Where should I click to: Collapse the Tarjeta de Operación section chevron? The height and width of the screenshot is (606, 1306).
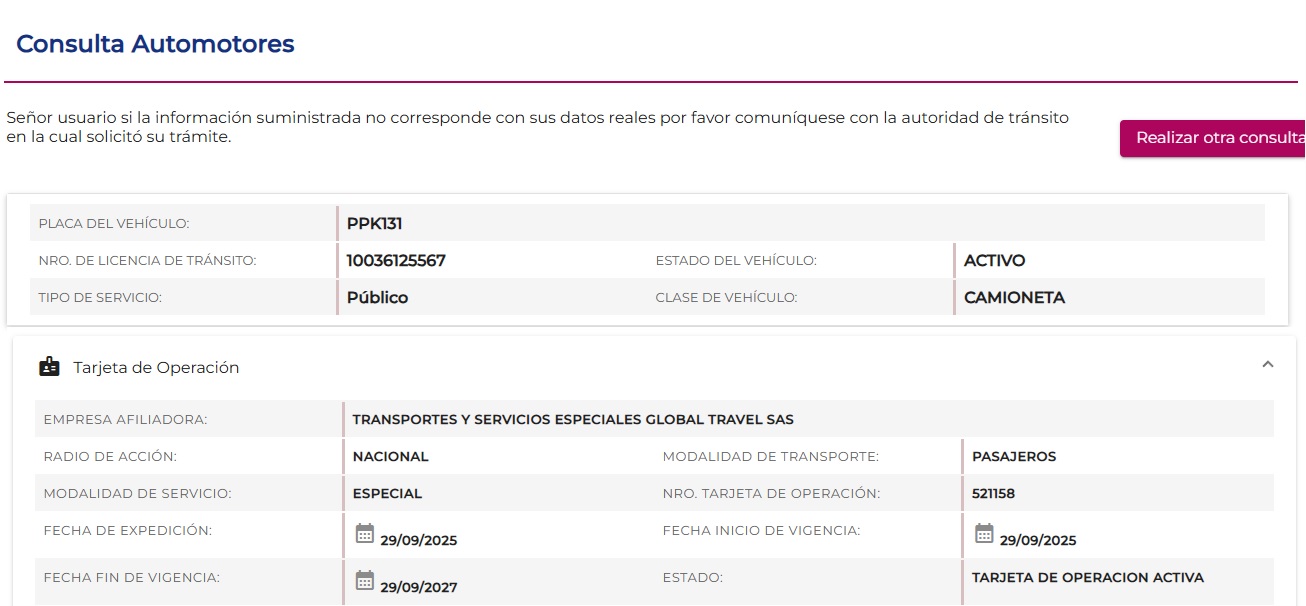point(1267,365)
